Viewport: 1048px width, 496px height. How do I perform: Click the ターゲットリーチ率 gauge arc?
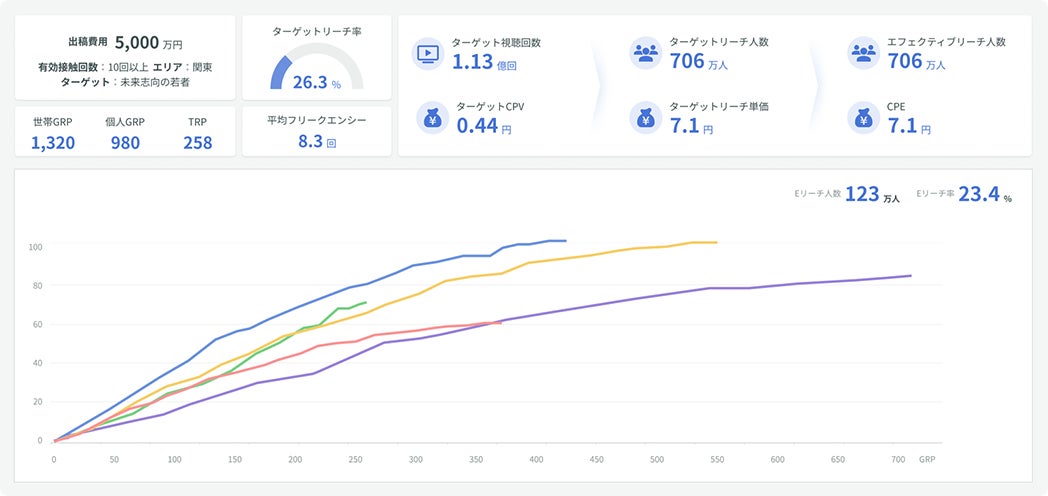point(279,72)
